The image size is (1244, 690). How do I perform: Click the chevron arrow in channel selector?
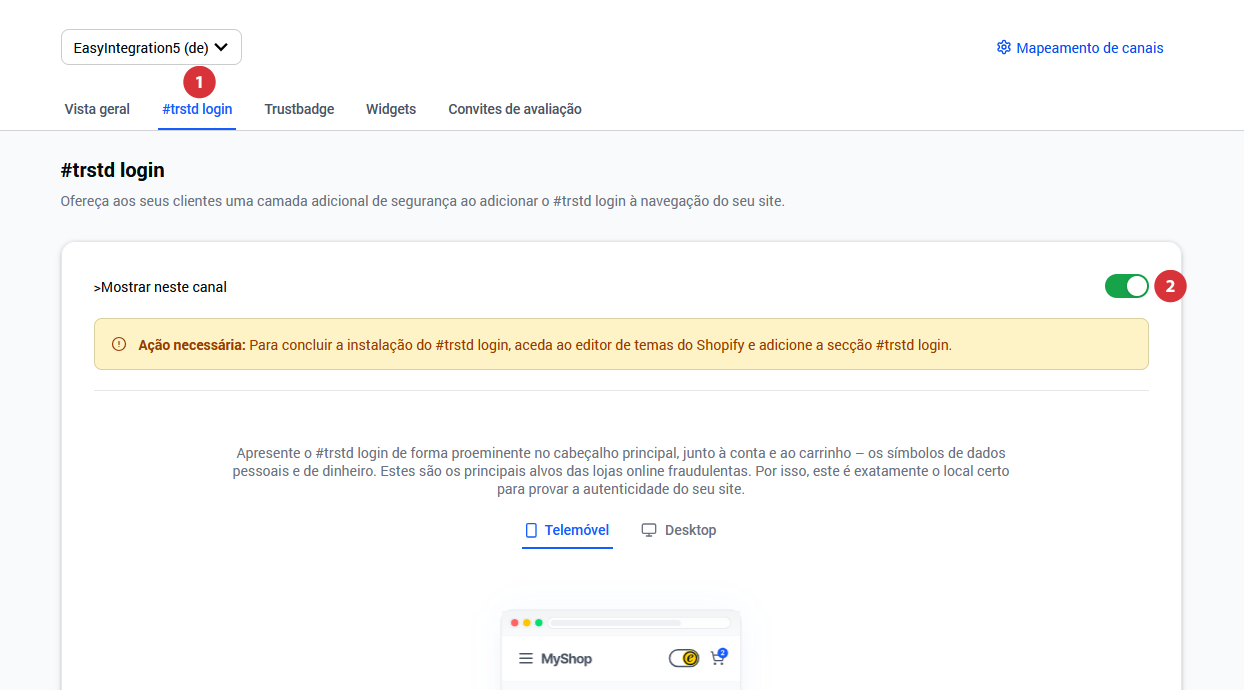pos(222,47)
